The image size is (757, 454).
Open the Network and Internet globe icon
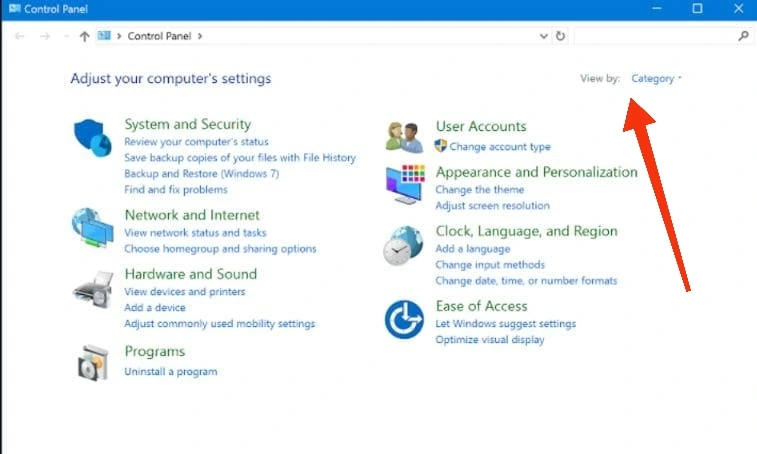click(92, 227)
